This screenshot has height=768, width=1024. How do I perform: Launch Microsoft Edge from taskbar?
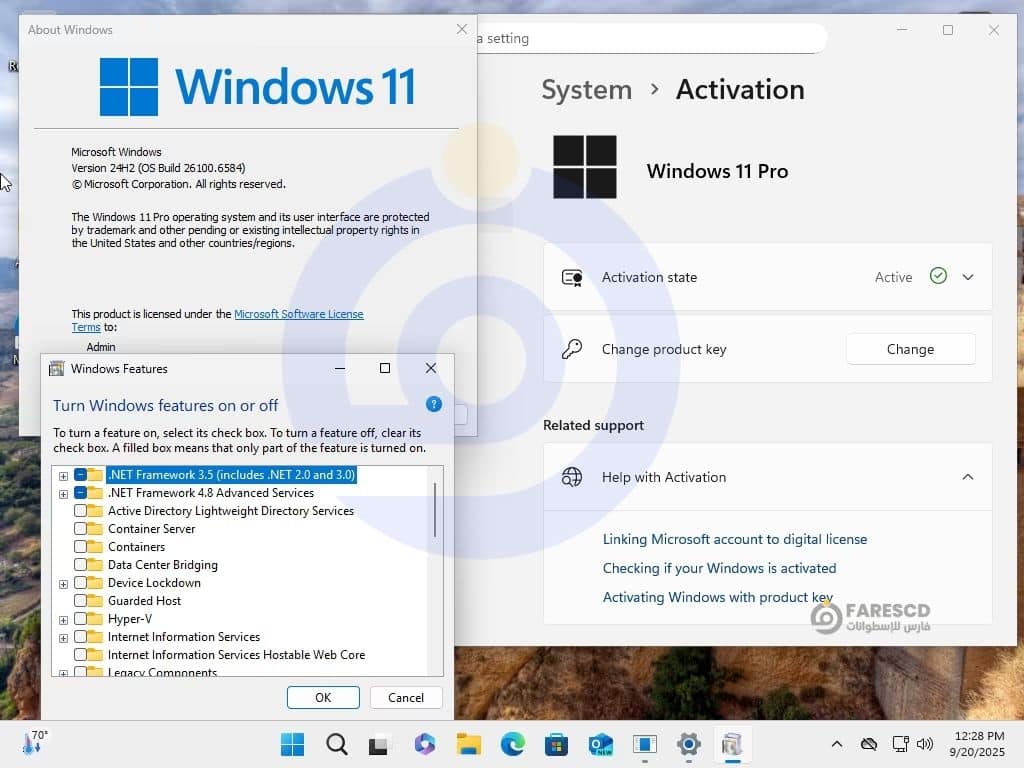click(513, 744)
